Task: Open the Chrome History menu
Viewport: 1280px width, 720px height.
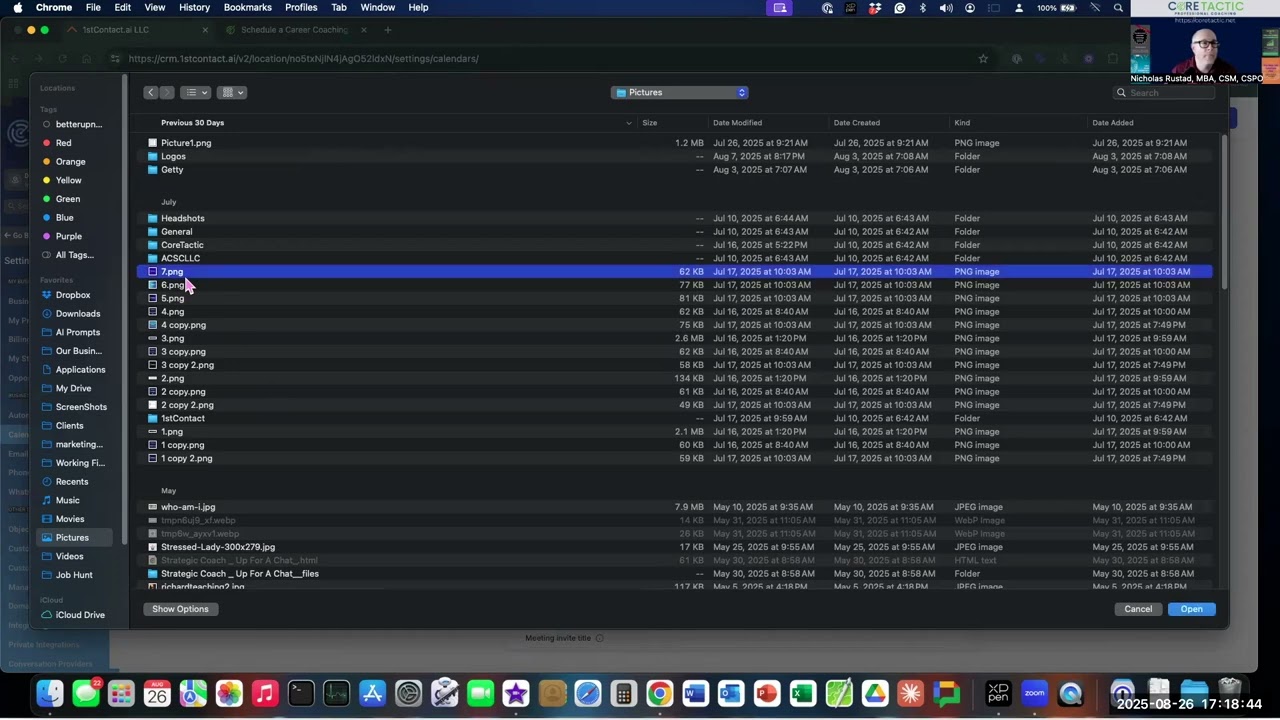Action: (x=194, y=8)
